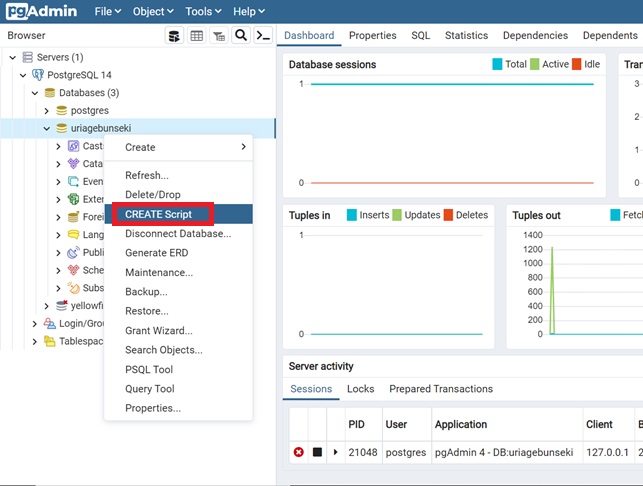643x486 pixels.
Task: Open Search Objects magnifier icon
Action: [x=241, y=36]
